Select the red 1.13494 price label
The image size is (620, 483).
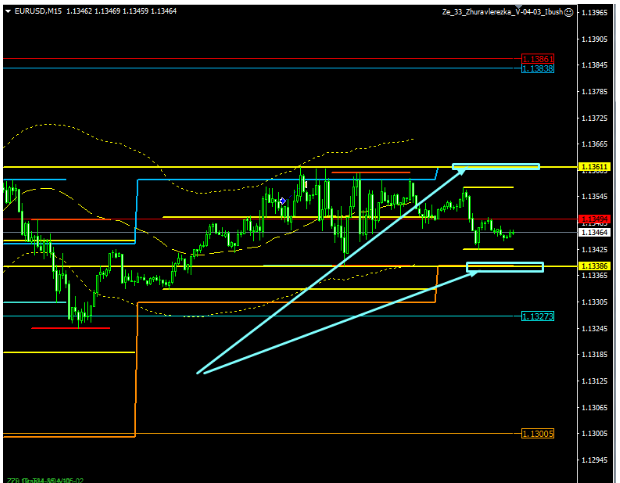point(595,219)
